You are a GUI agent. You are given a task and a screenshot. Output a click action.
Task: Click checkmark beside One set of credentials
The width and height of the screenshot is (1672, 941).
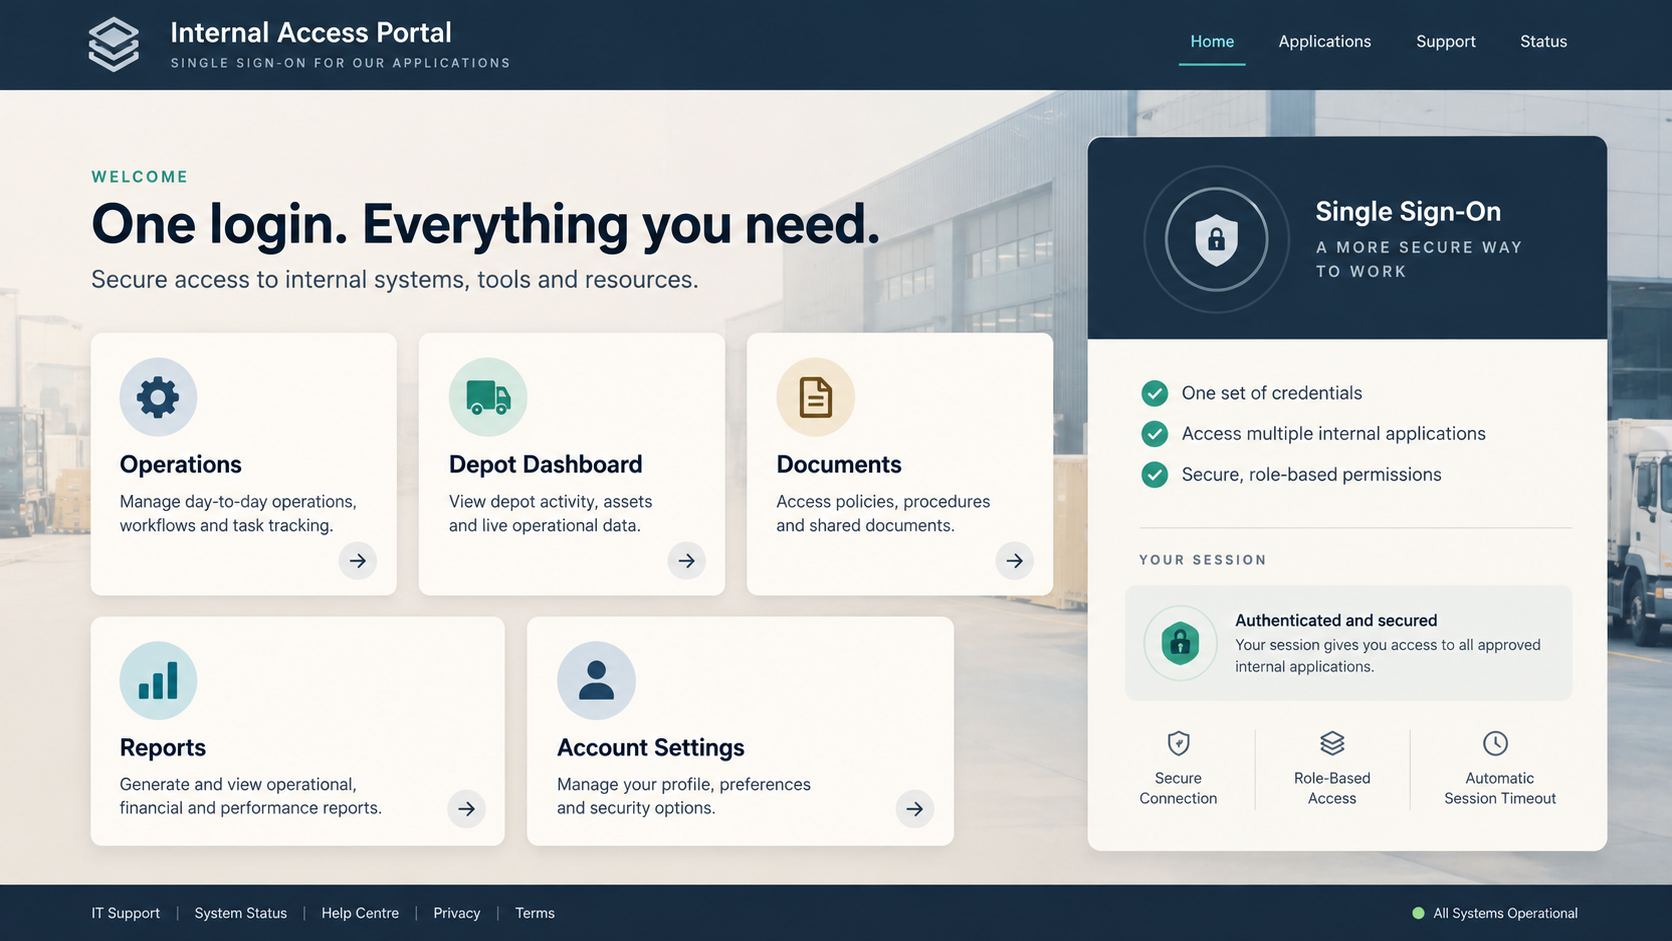(x=1154, y=393)
